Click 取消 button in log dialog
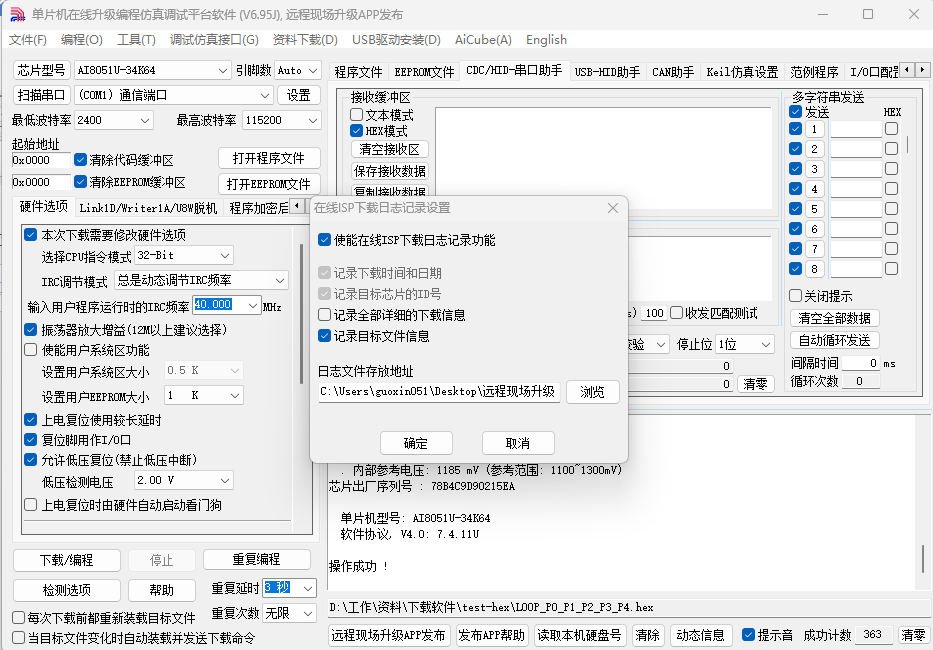 tap(518, 443)
